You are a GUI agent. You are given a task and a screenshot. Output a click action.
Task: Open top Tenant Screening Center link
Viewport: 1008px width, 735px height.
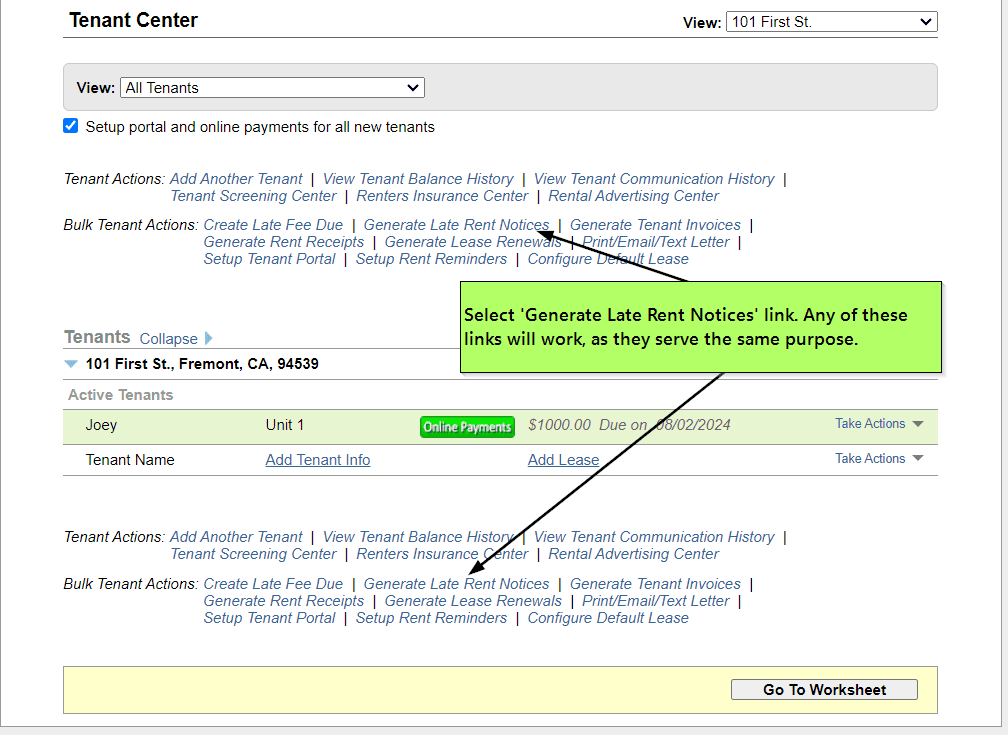(253, 196)
